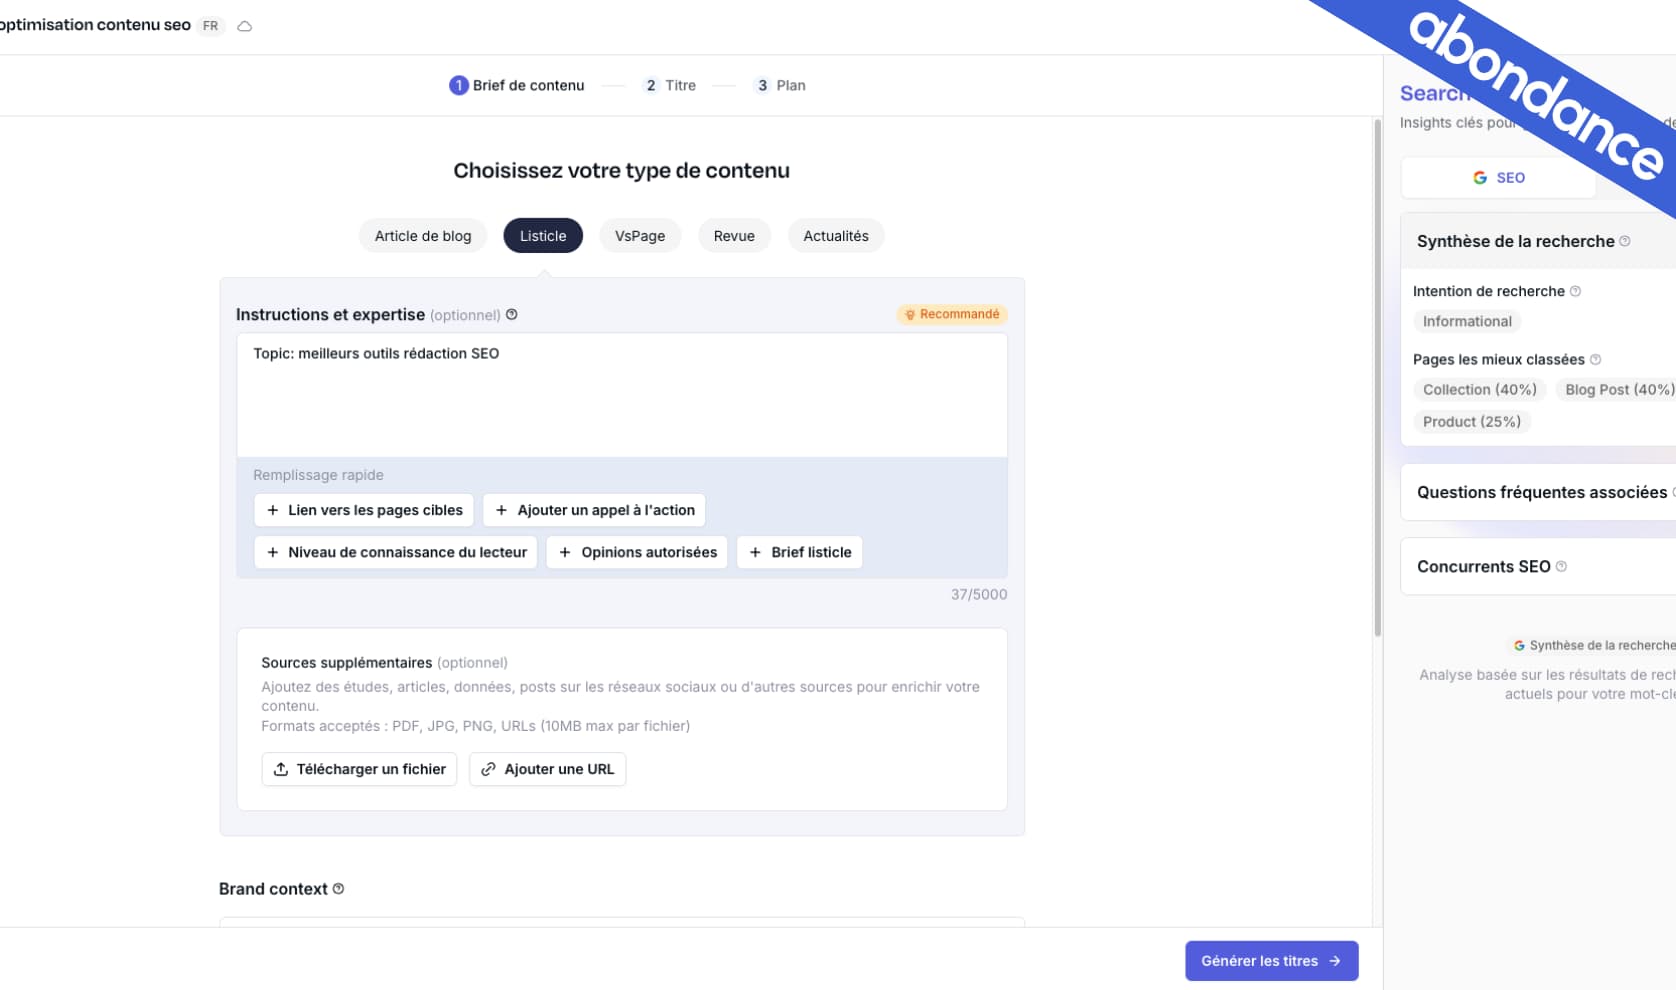Click help icon beside Synthèse de la recherche
This screenshot has height=990, width=1676.
[x=1626, y=241]
